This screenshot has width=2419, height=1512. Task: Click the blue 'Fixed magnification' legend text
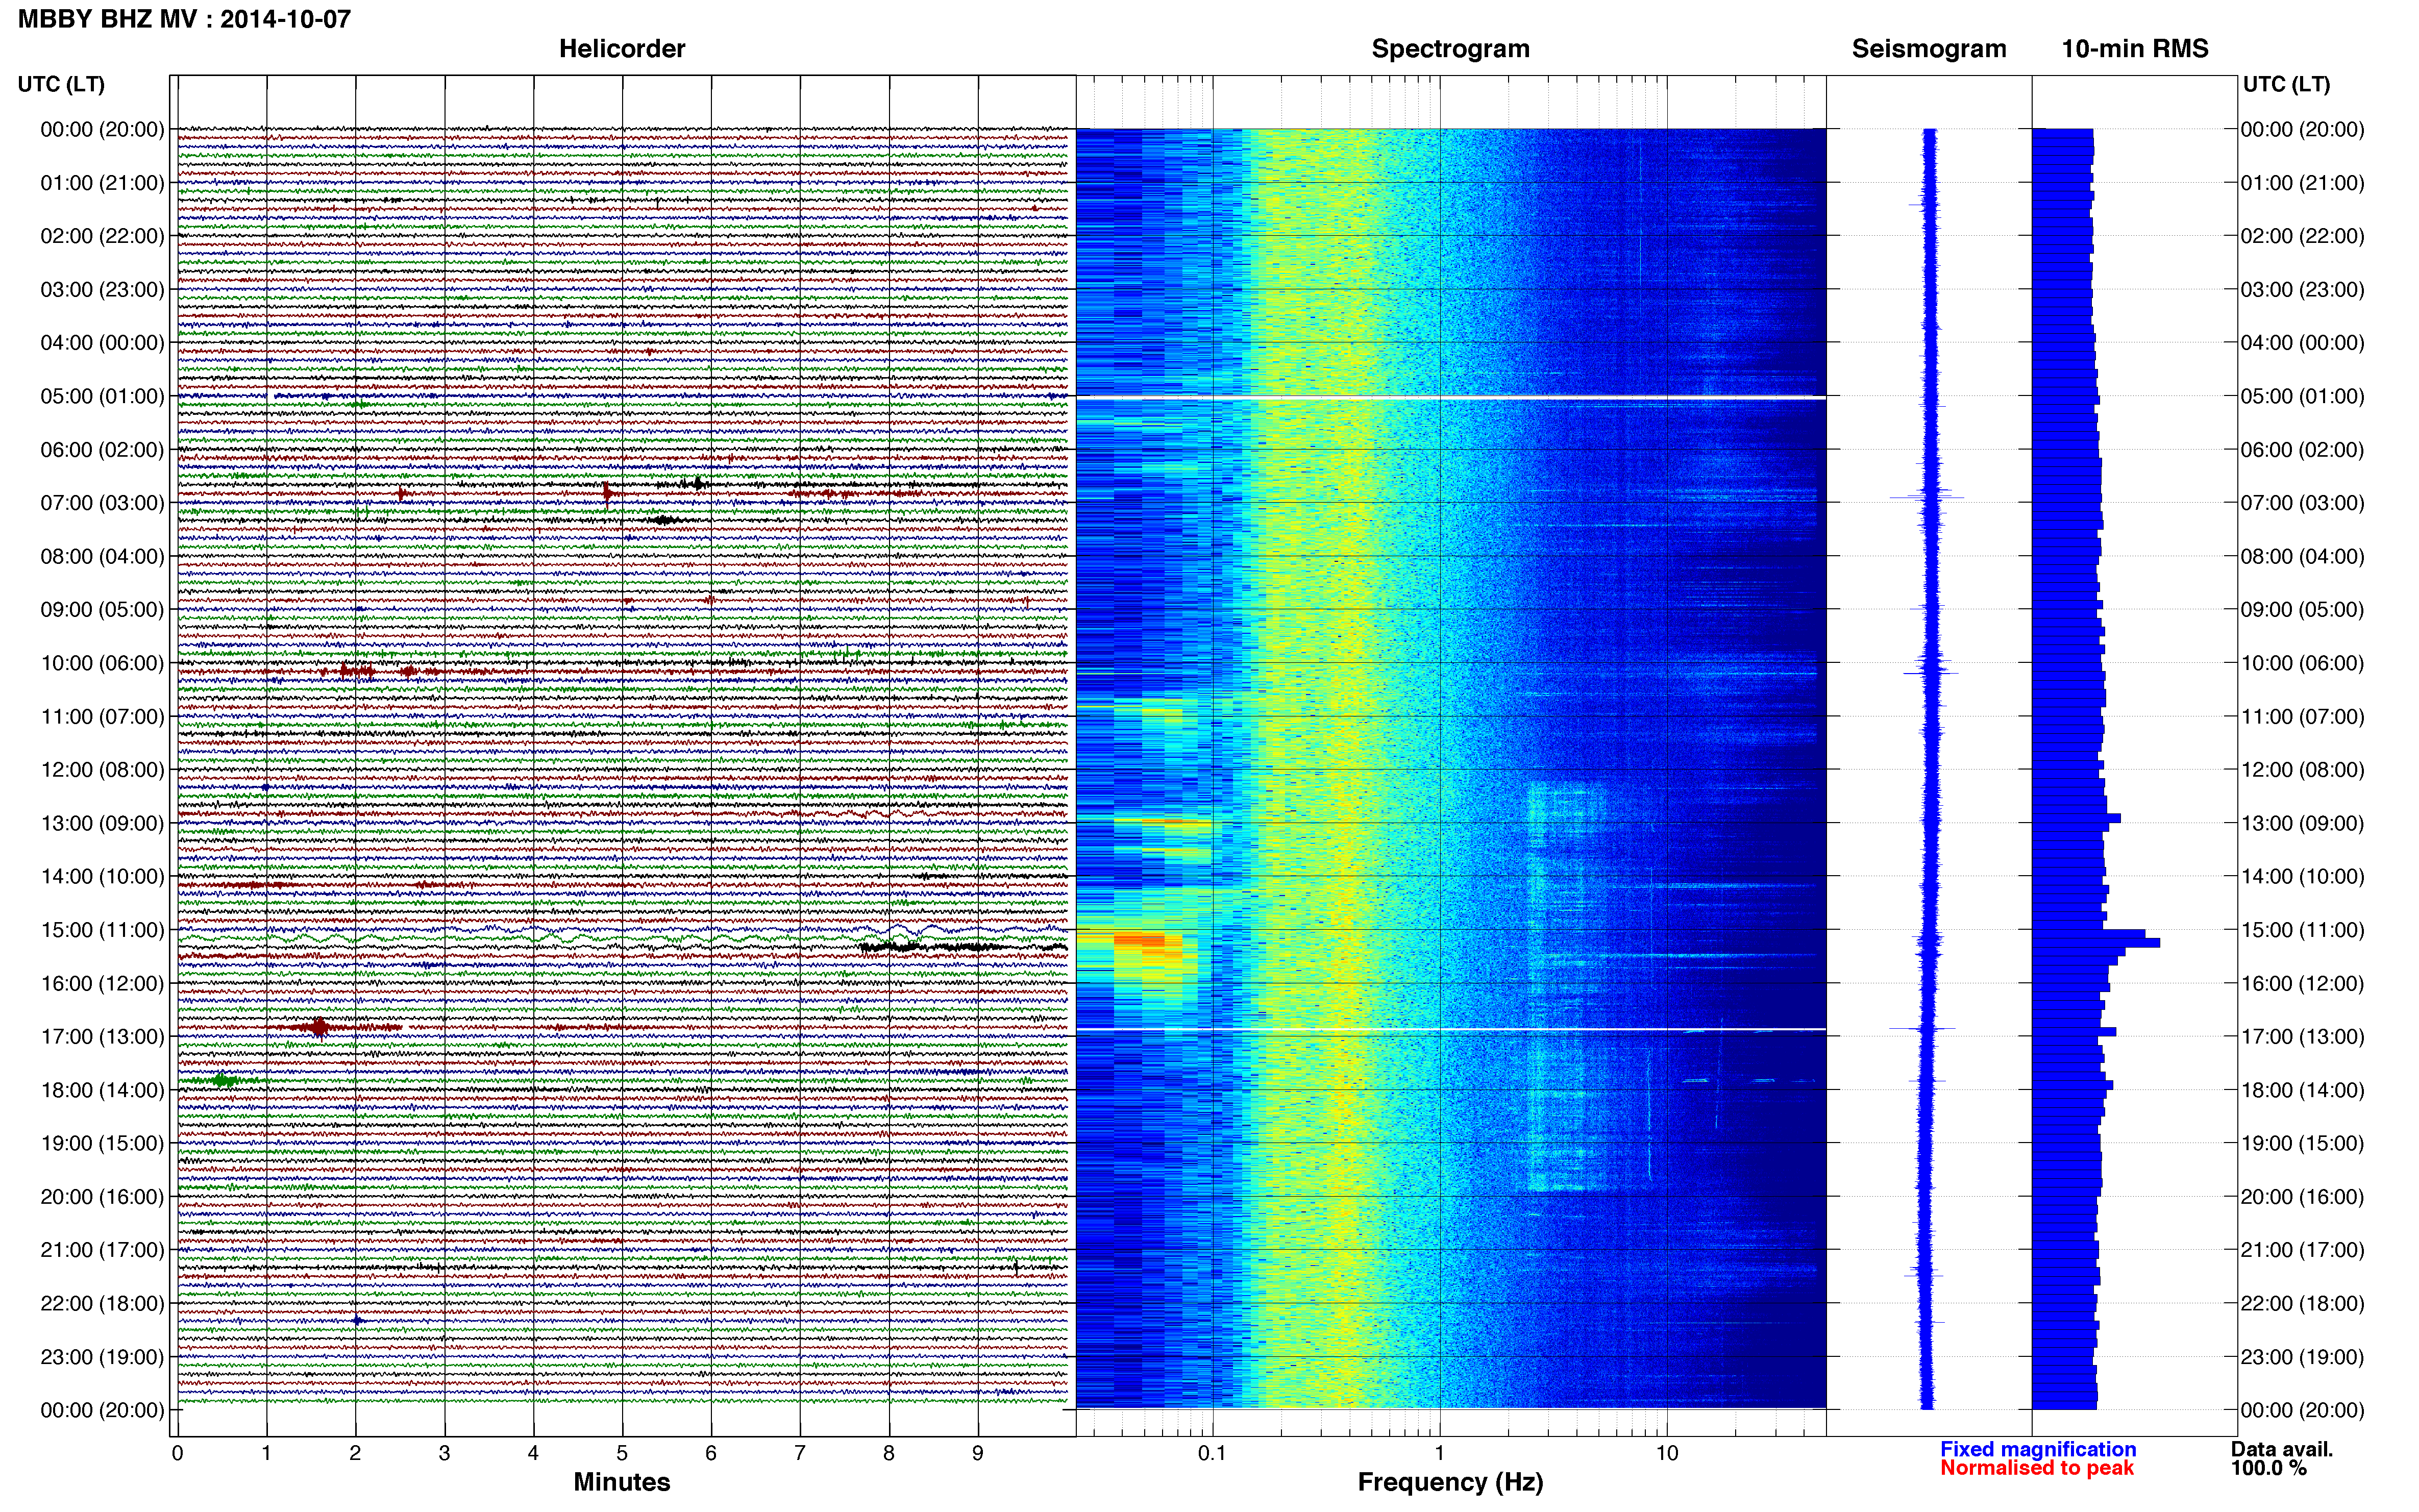pos(2038,1449)
